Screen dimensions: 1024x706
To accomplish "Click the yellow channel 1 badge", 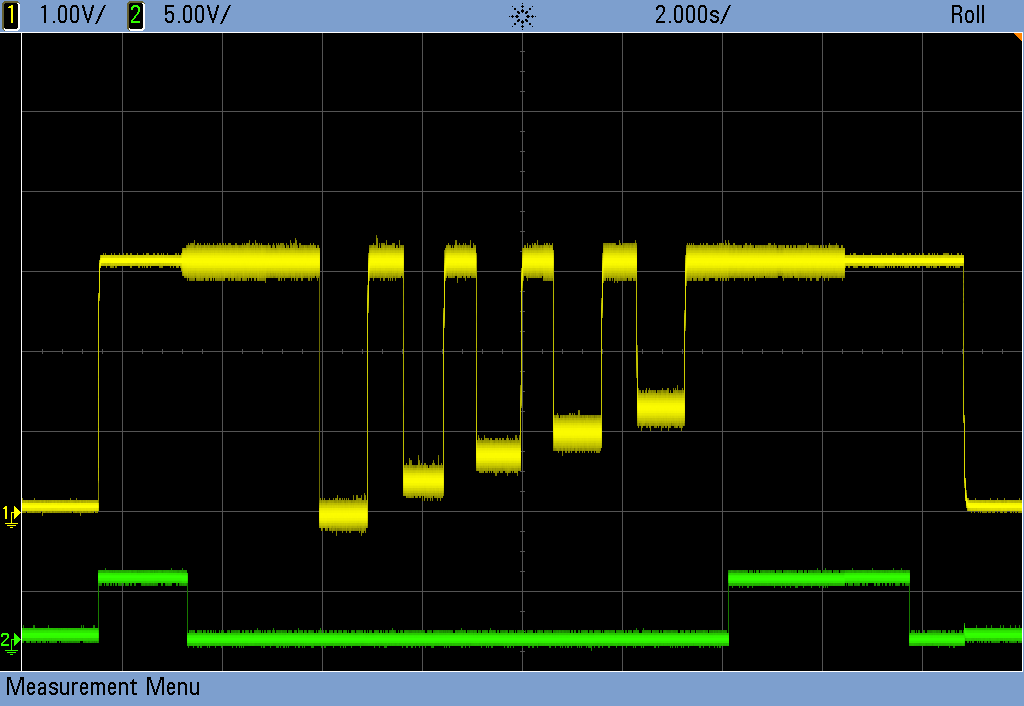I will click(x=12, y=15).
